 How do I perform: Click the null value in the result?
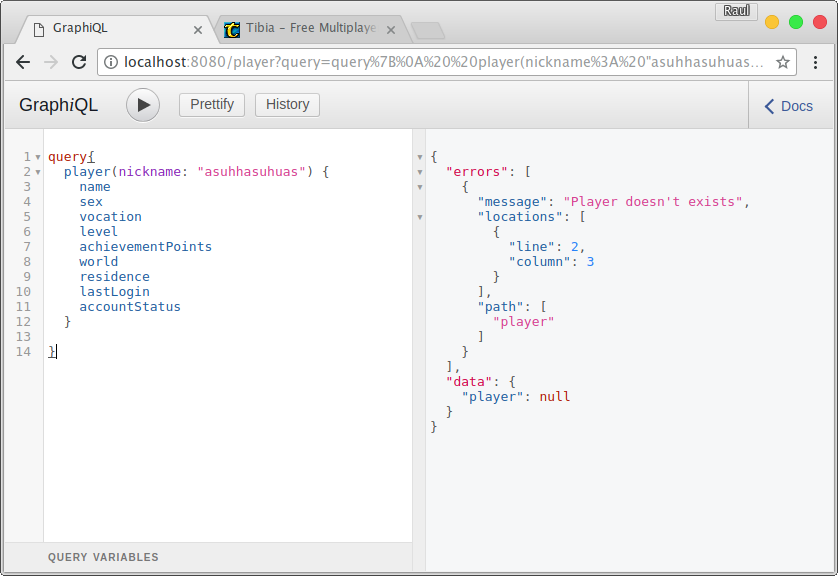coord(555,396)
